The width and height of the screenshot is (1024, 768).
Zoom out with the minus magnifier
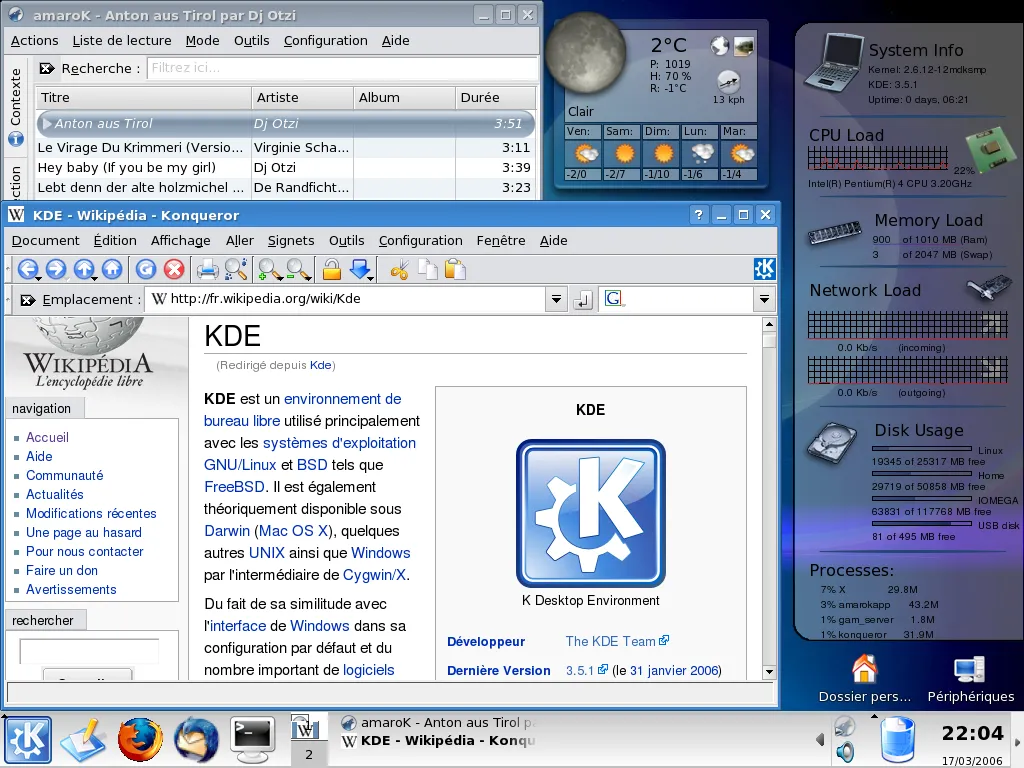pos(298,269)
